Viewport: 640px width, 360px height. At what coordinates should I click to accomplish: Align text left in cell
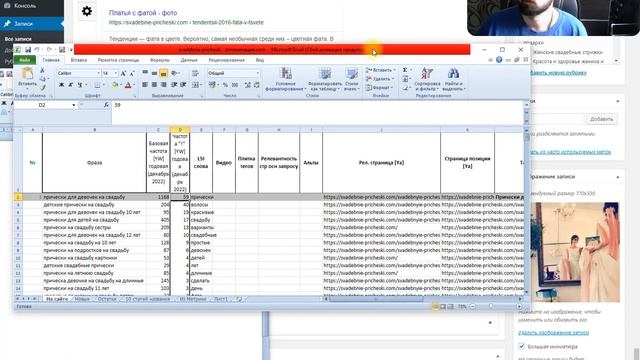pos(145,85)
